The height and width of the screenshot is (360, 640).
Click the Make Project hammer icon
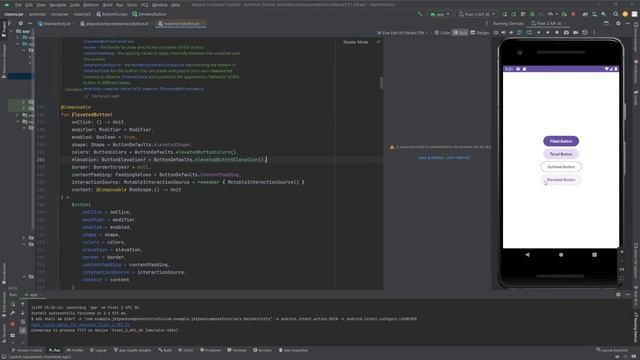[419, 14]
